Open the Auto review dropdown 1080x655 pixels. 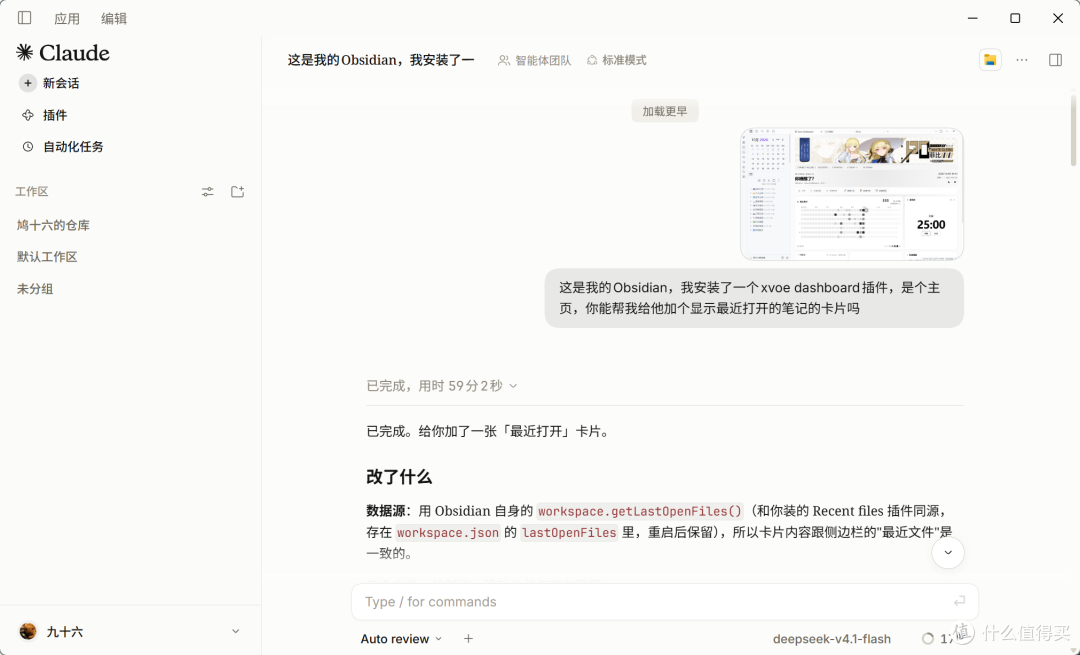pos(401,639)
